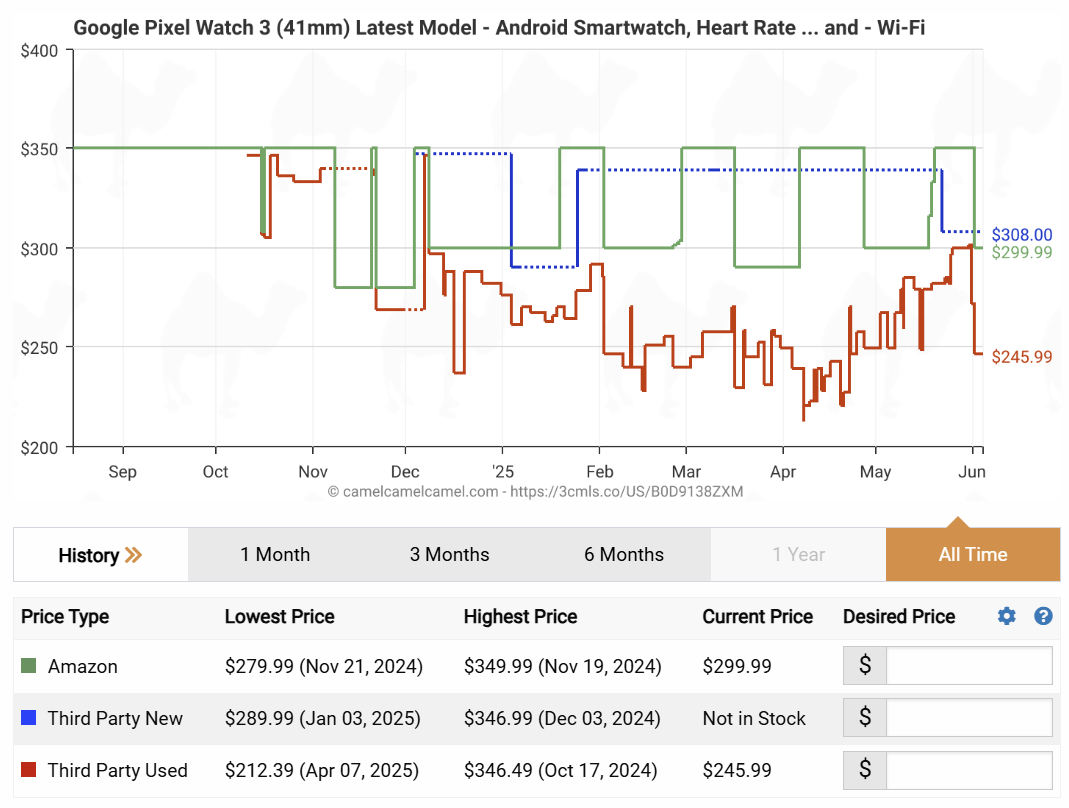Click dollar sign icon in Amazon row
Screen dimensions: 1069x808
pyautogui.click(x=865, y=666)
